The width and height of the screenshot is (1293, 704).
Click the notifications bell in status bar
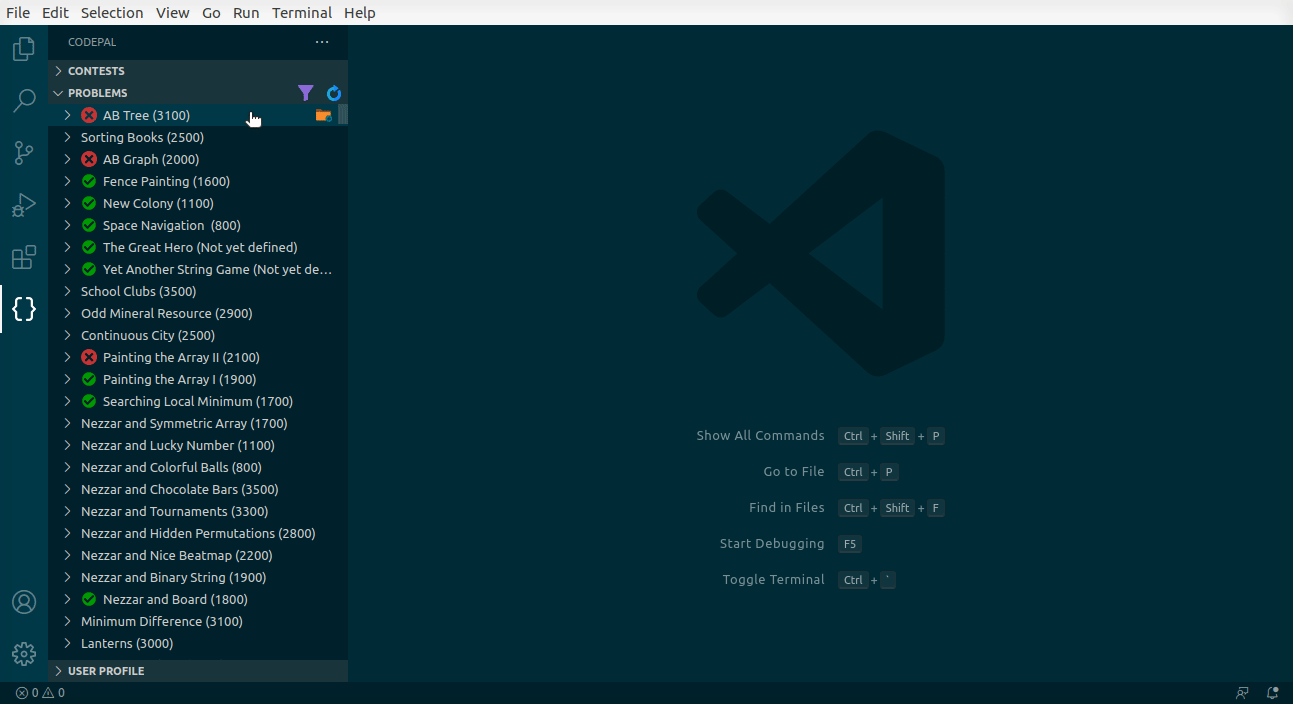pos(1272,692)
